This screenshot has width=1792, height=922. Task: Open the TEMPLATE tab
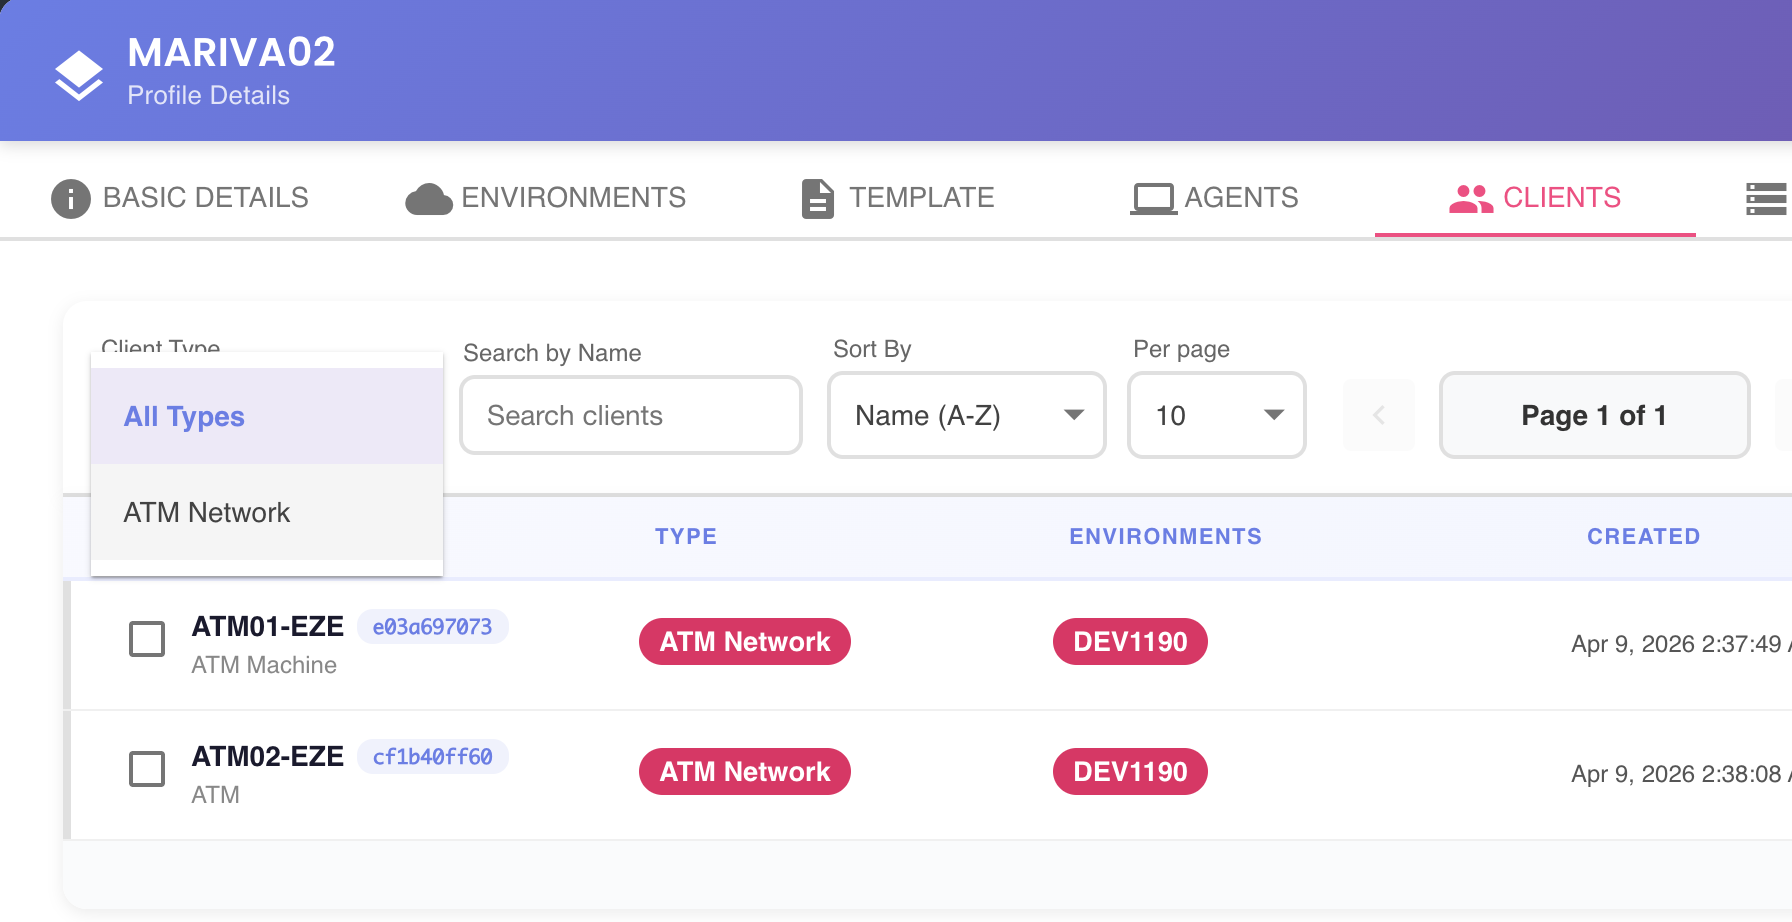point(898,198)
